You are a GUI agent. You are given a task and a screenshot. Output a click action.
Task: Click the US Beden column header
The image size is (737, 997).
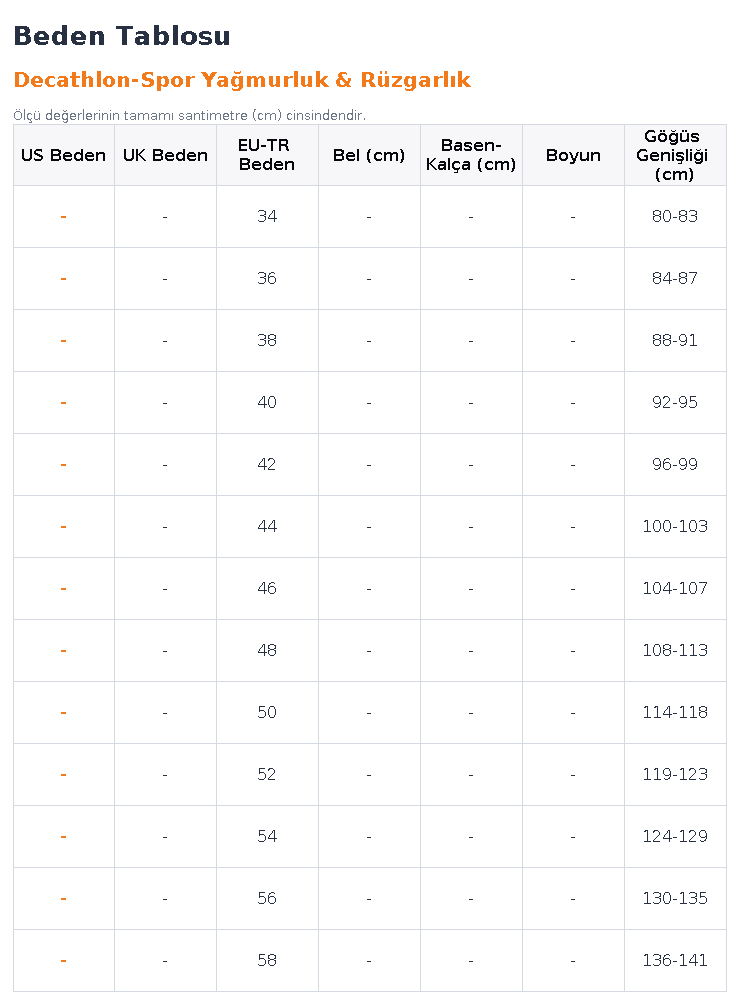64,155
